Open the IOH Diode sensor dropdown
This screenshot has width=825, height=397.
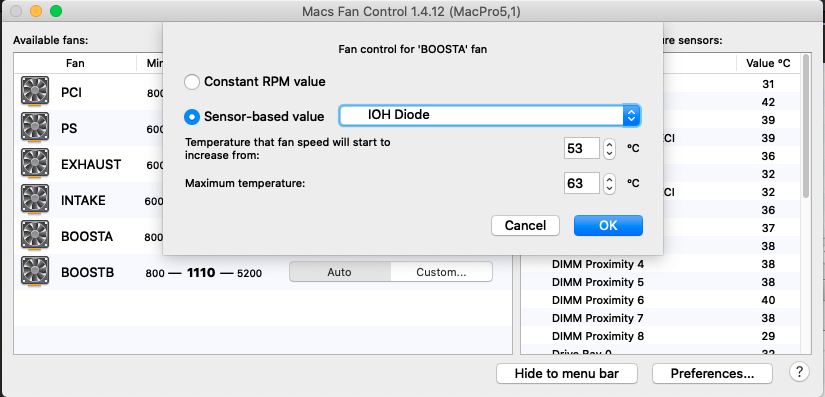pos(490,115)
